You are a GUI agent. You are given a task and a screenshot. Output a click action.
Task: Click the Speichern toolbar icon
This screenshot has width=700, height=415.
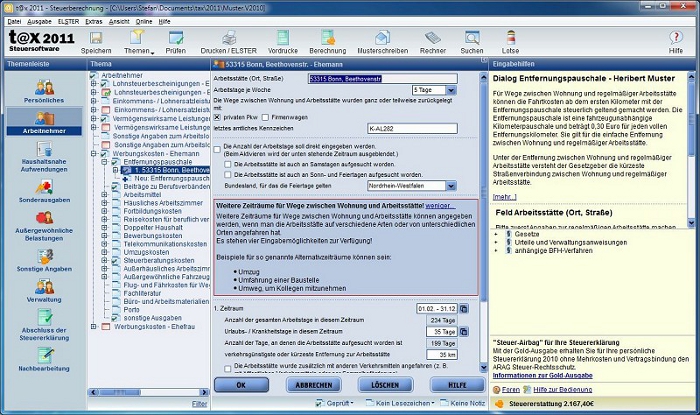click(x=96, y=38)
